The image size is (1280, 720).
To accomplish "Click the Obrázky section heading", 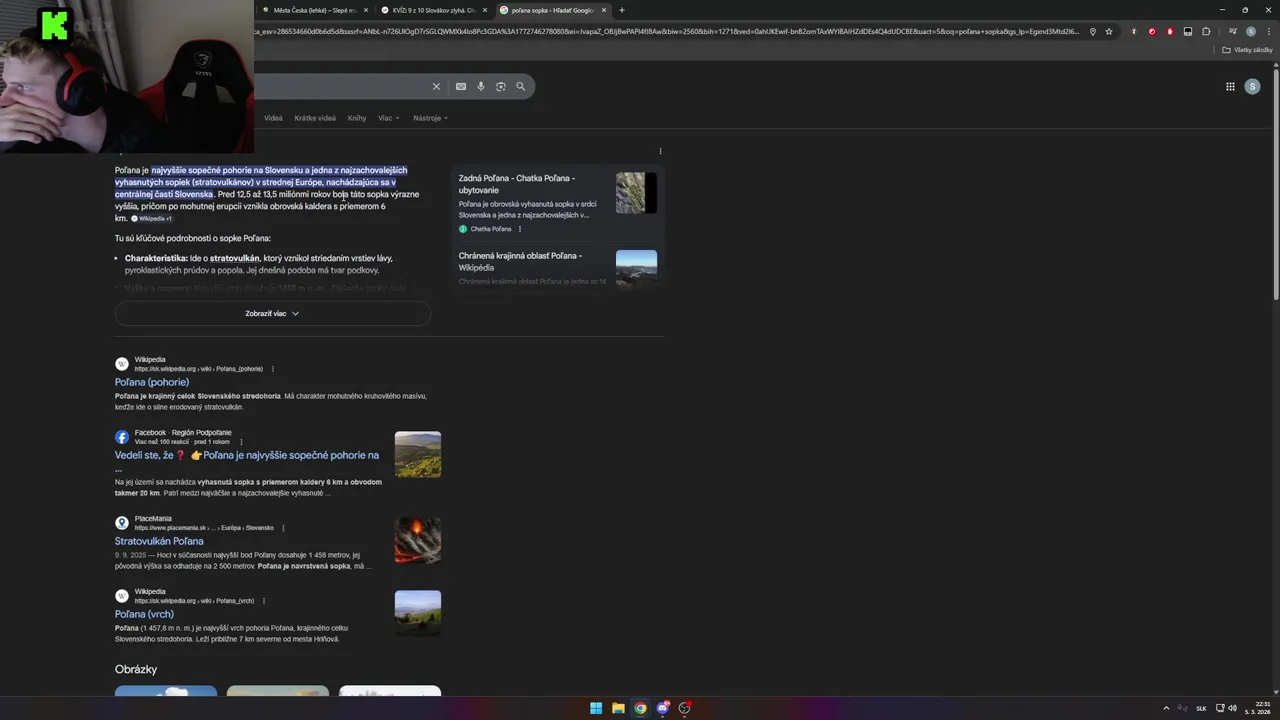I will tap(136, 669).
